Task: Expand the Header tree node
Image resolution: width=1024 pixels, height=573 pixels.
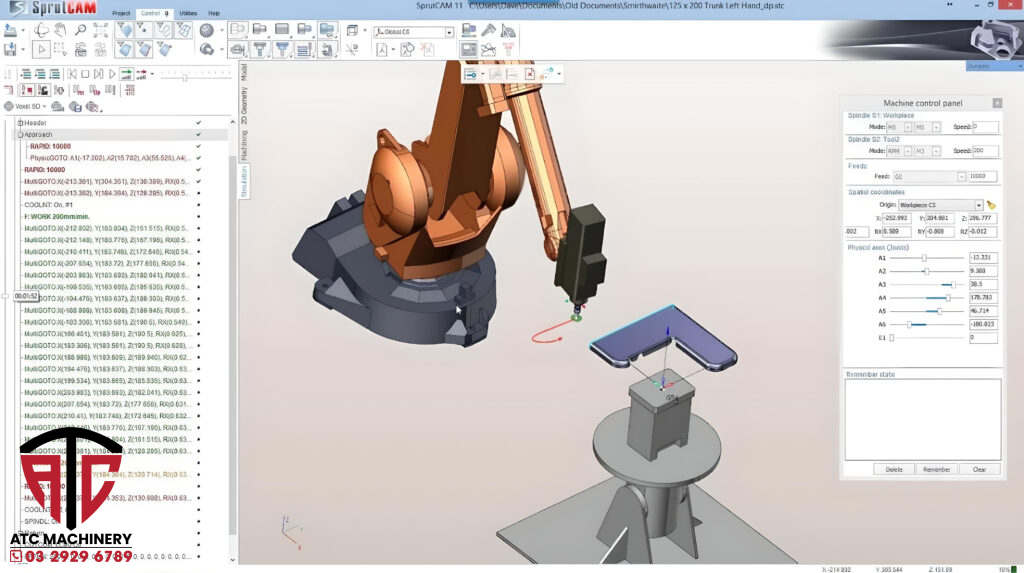Action: pyautogui.click(x=19, y=122)
